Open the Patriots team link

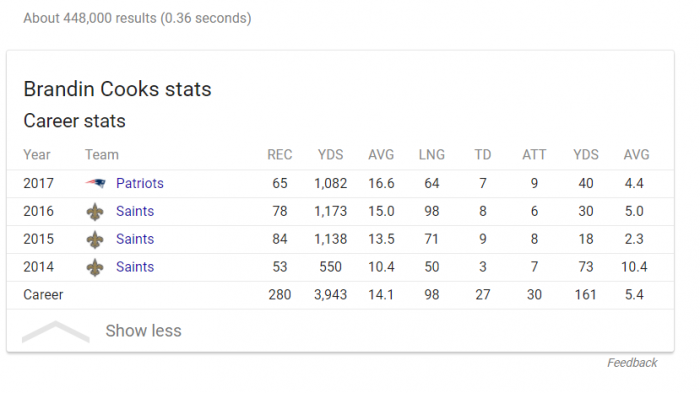coord(140,183)
